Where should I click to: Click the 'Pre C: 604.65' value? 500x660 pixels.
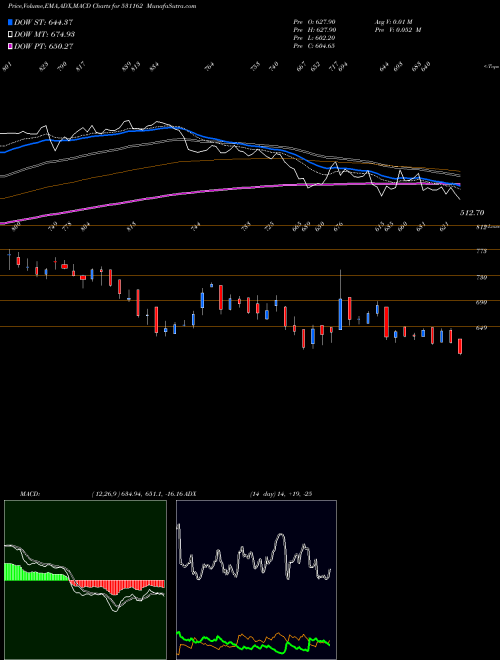click(x=314, y=46)
